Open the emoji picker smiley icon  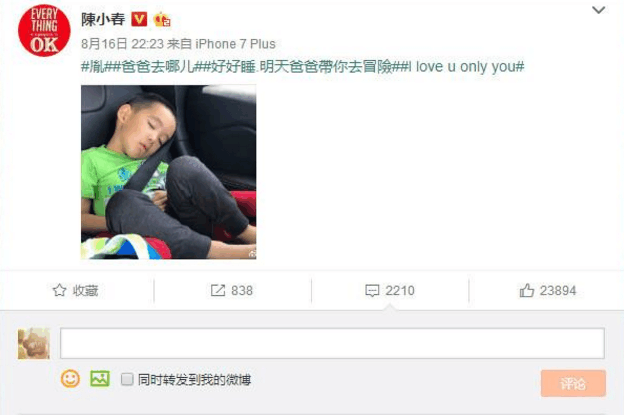point(70,379)
